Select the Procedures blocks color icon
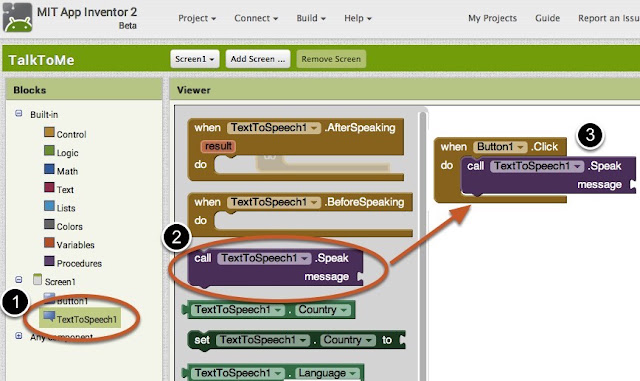640x381 pixels. (x=49, y=261)
